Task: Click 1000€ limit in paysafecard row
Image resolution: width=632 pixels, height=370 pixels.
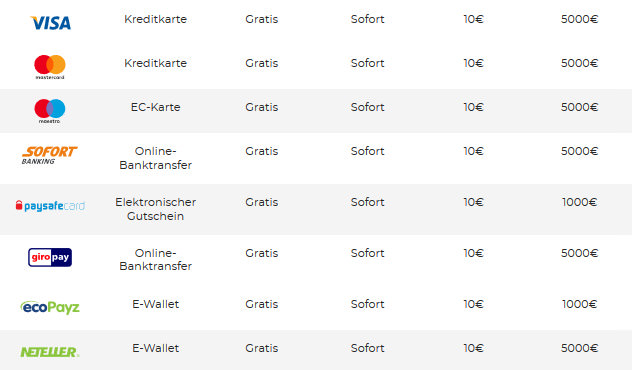Action: point(580,202)
